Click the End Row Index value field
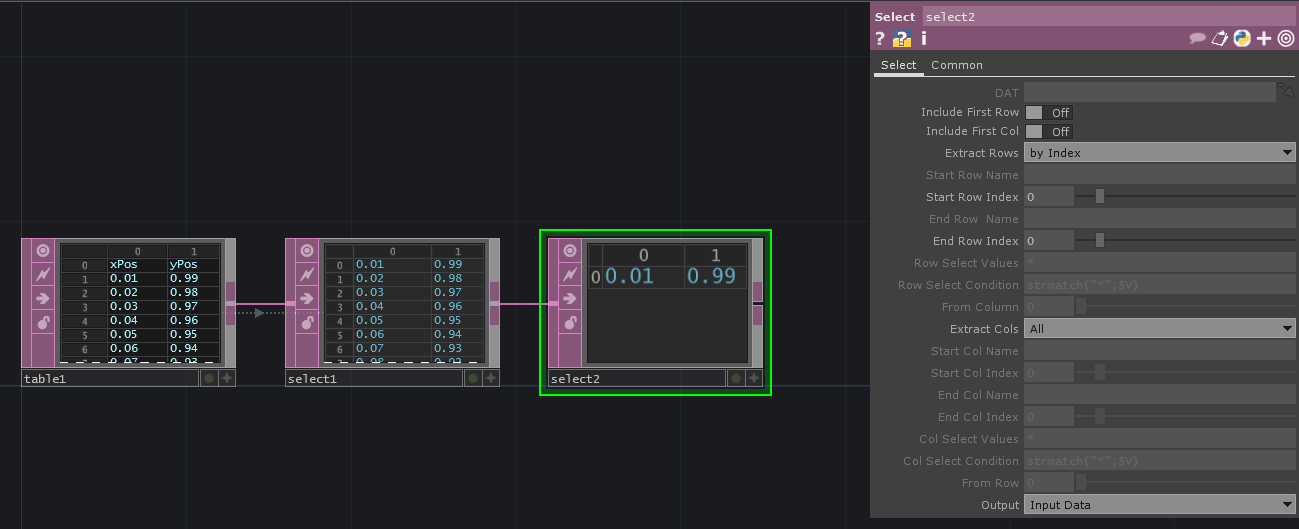 [1049, 241]
